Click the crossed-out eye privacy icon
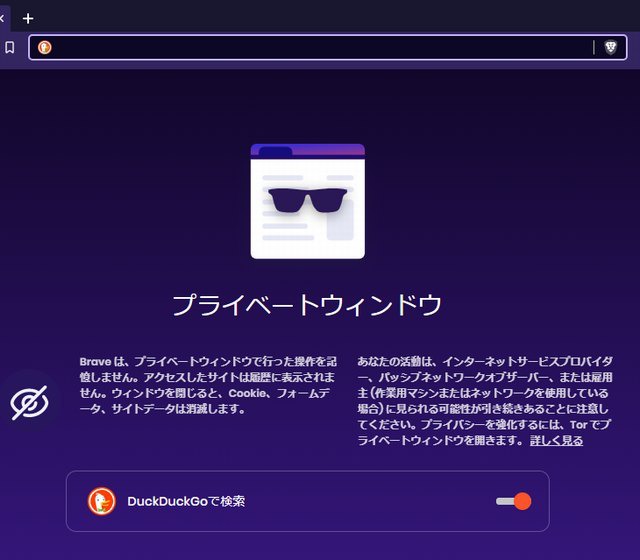 click(29, 402)
